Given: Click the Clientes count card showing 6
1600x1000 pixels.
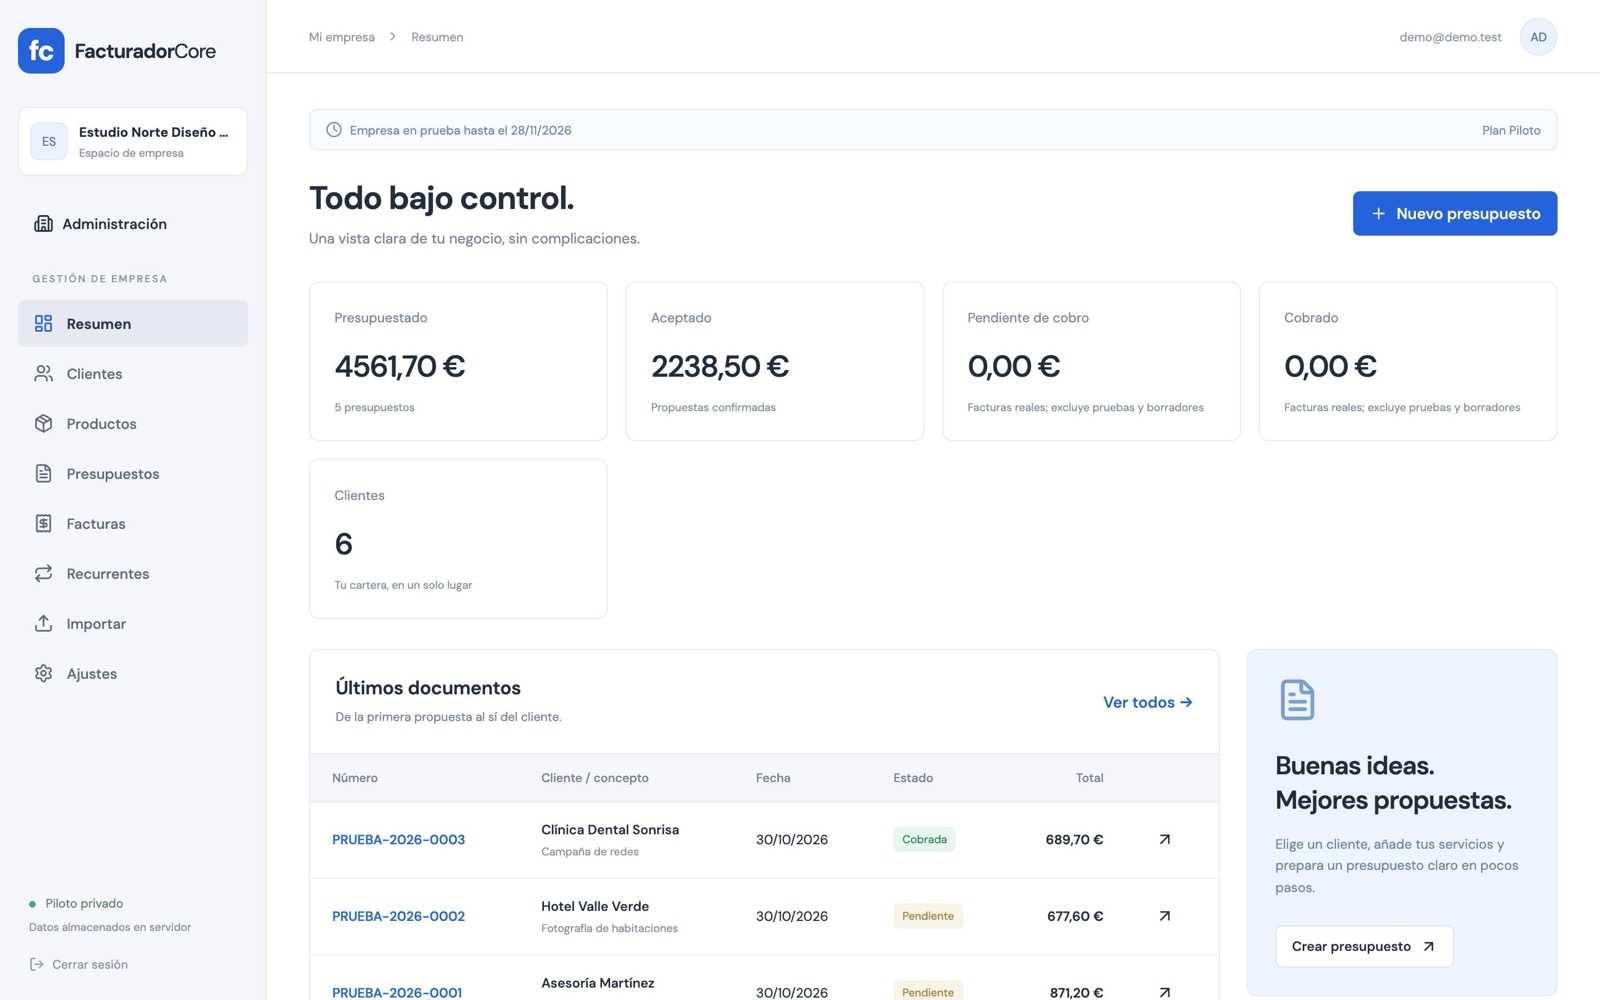Looking at the screenshot, I should [458, 539].
